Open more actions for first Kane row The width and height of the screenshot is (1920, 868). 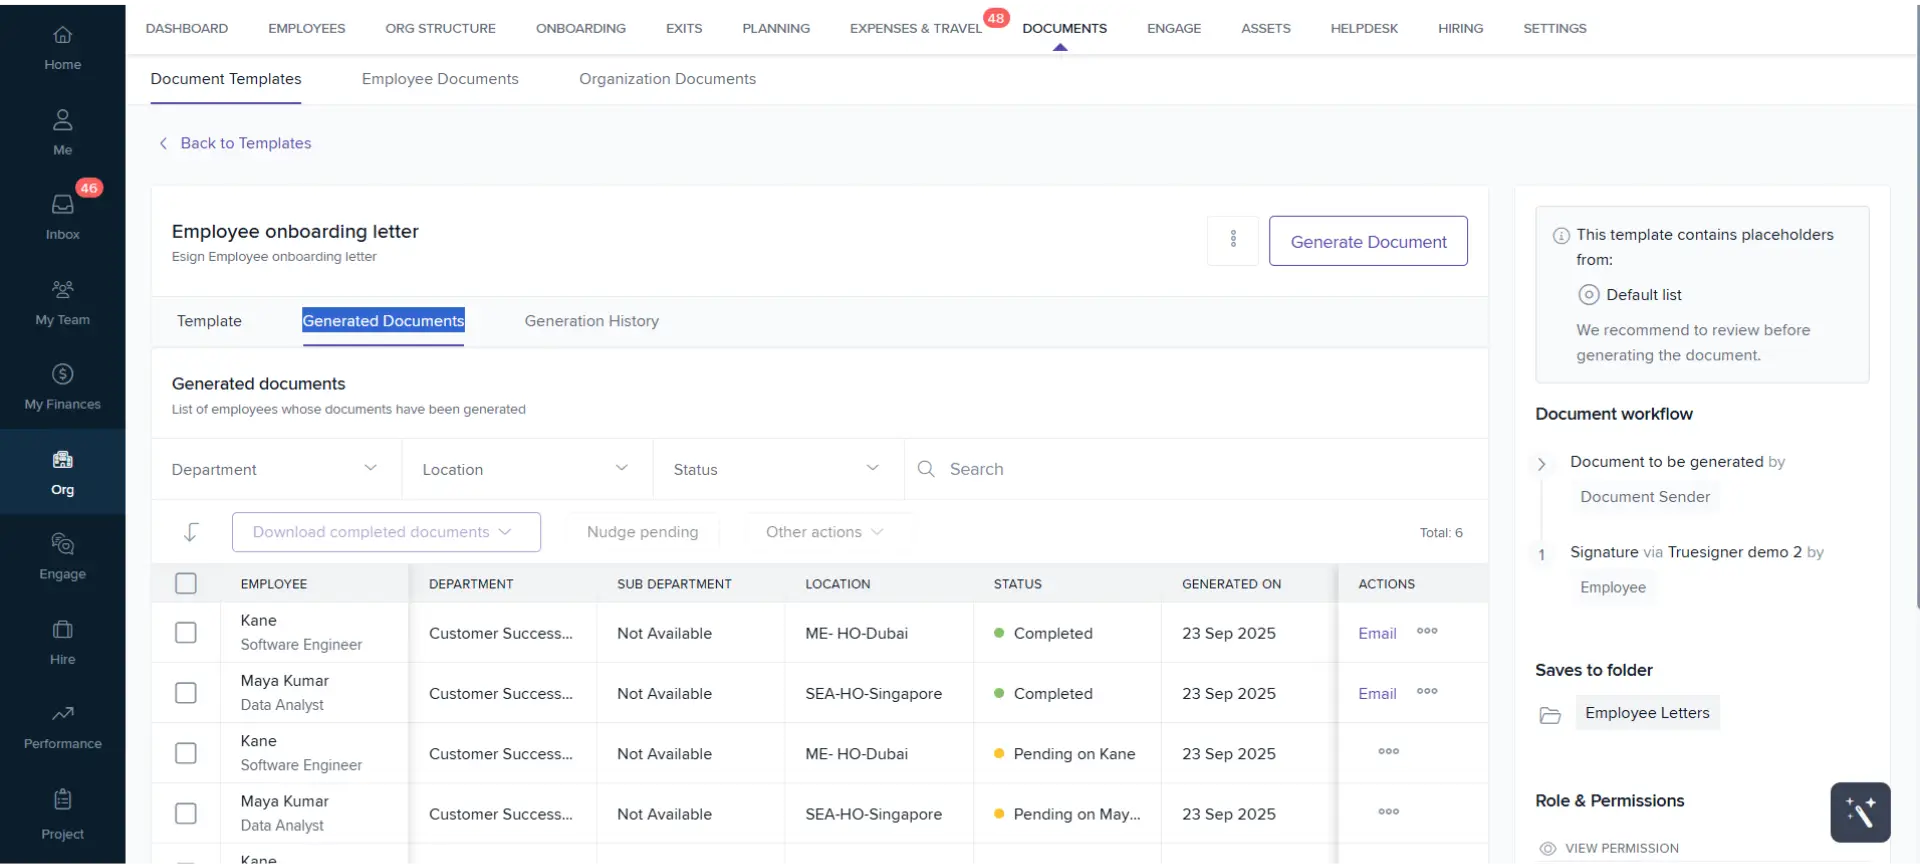1427,631
